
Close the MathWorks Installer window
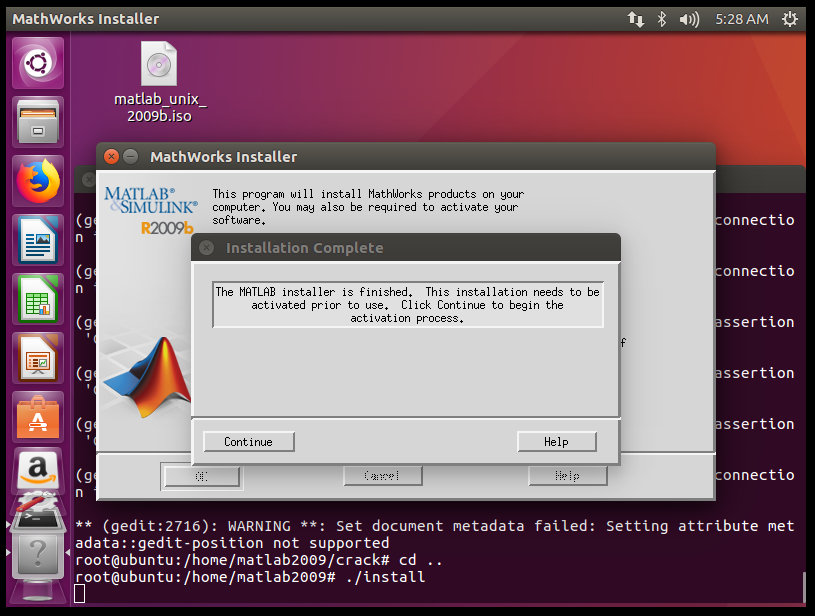[x=111, y=156]
